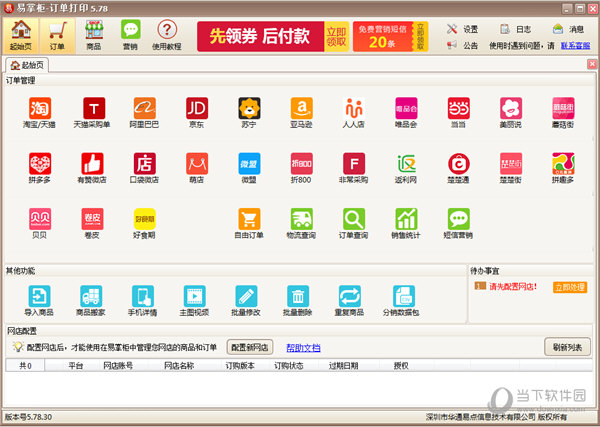Open 自由订单 cart icon
This screenshot has width=600, height=427.
(x=249, y=219)
